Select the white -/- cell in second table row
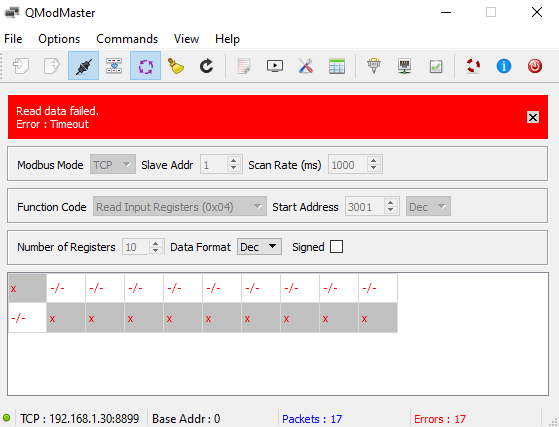The width and height of the screenshot is (559, 427). pos(27,318)
